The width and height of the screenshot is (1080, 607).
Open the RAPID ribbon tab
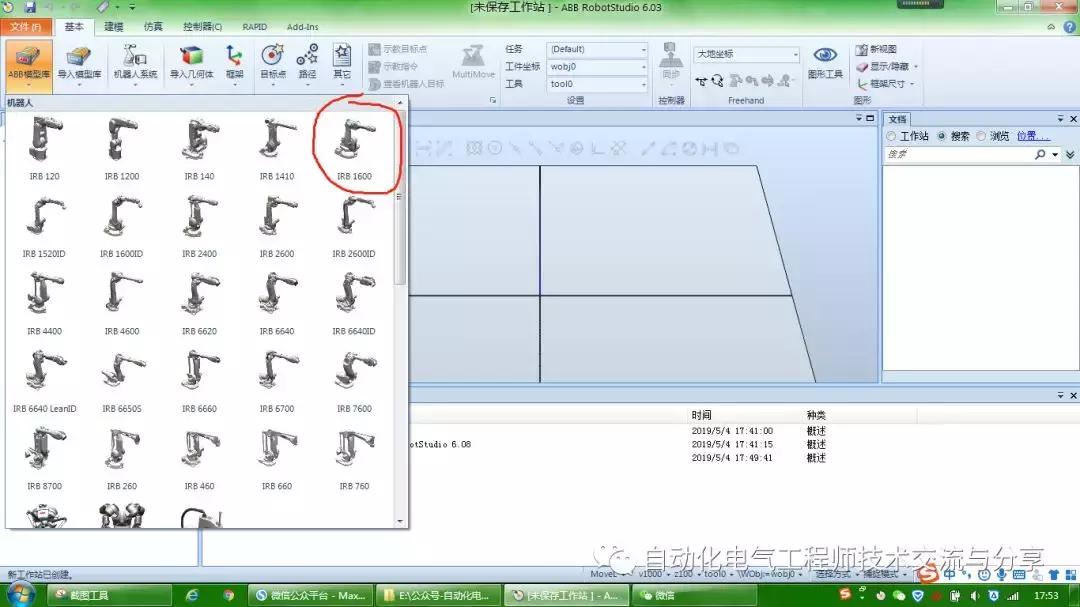255,27
